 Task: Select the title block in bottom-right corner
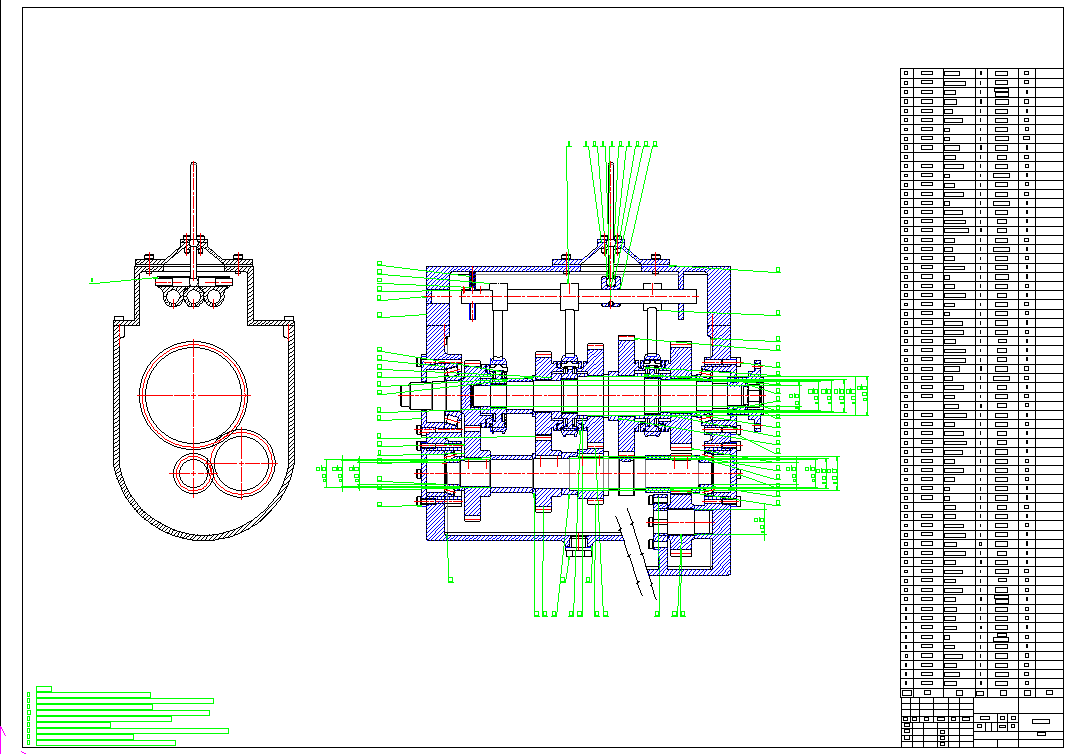982,722
